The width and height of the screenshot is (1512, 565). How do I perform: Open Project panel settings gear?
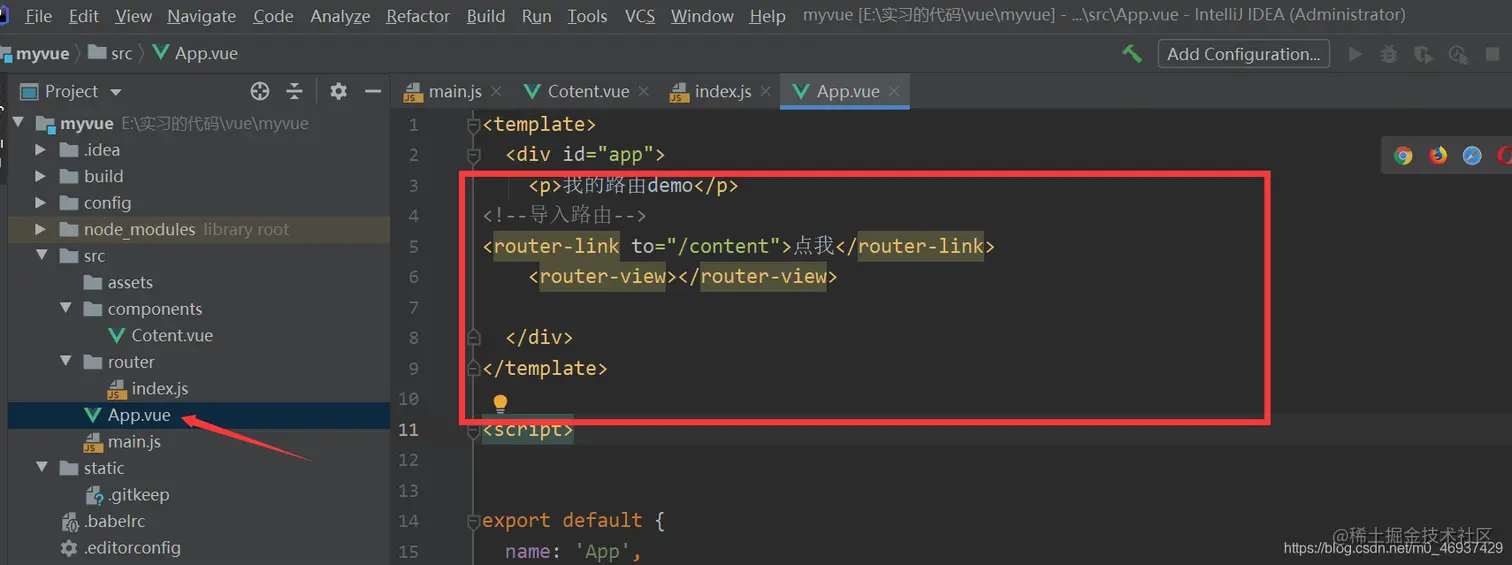338,91
